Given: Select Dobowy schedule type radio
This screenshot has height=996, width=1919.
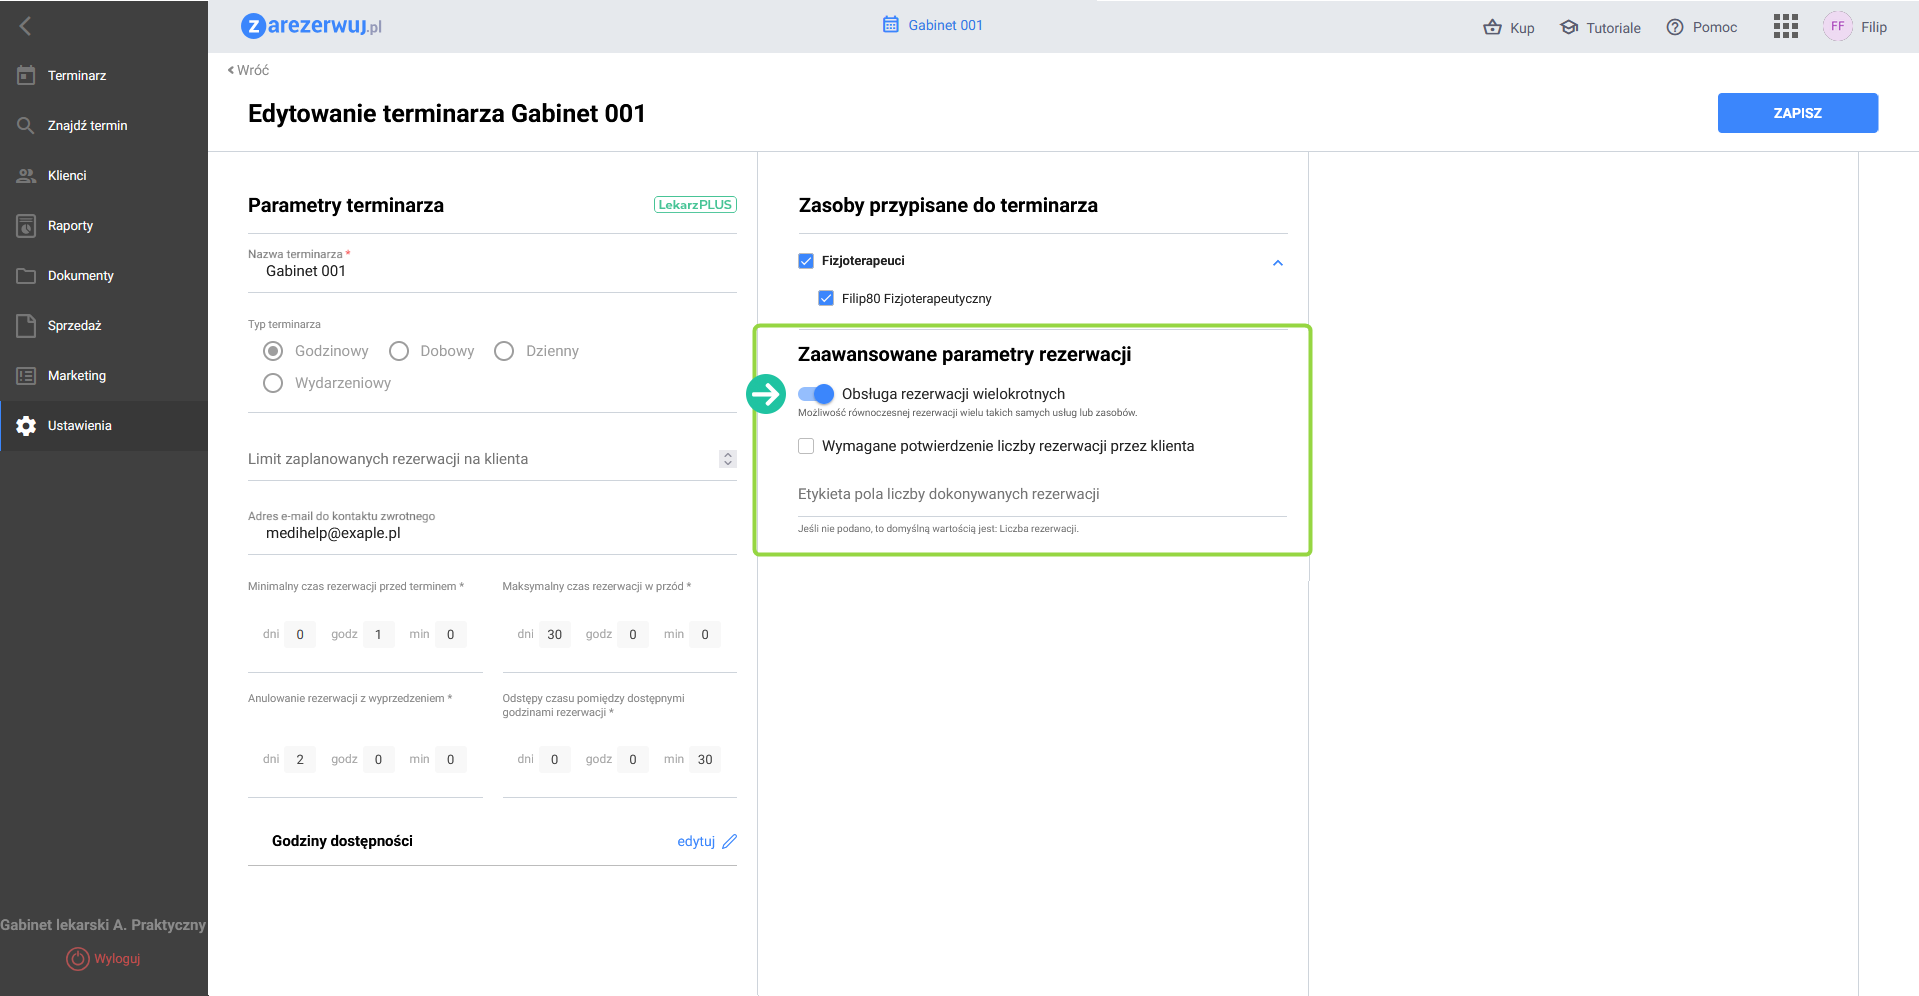Looking at the screenshot, I should click(399, 351).
